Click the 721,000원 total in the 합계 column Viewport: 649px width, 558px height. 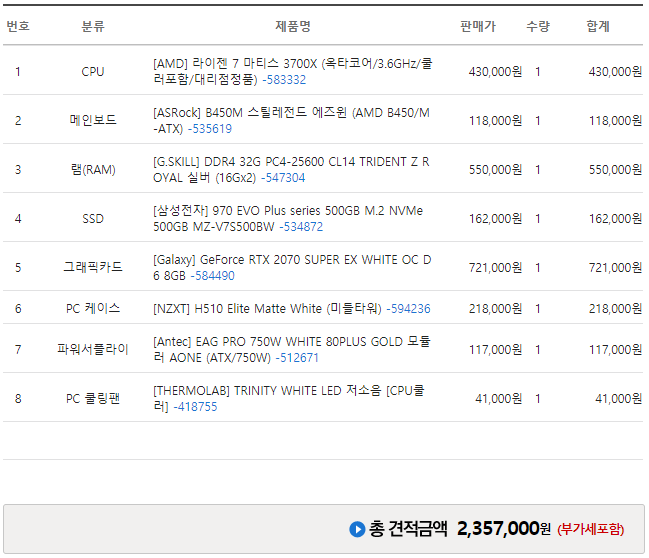pyautogui.click(x=615, y=267)
